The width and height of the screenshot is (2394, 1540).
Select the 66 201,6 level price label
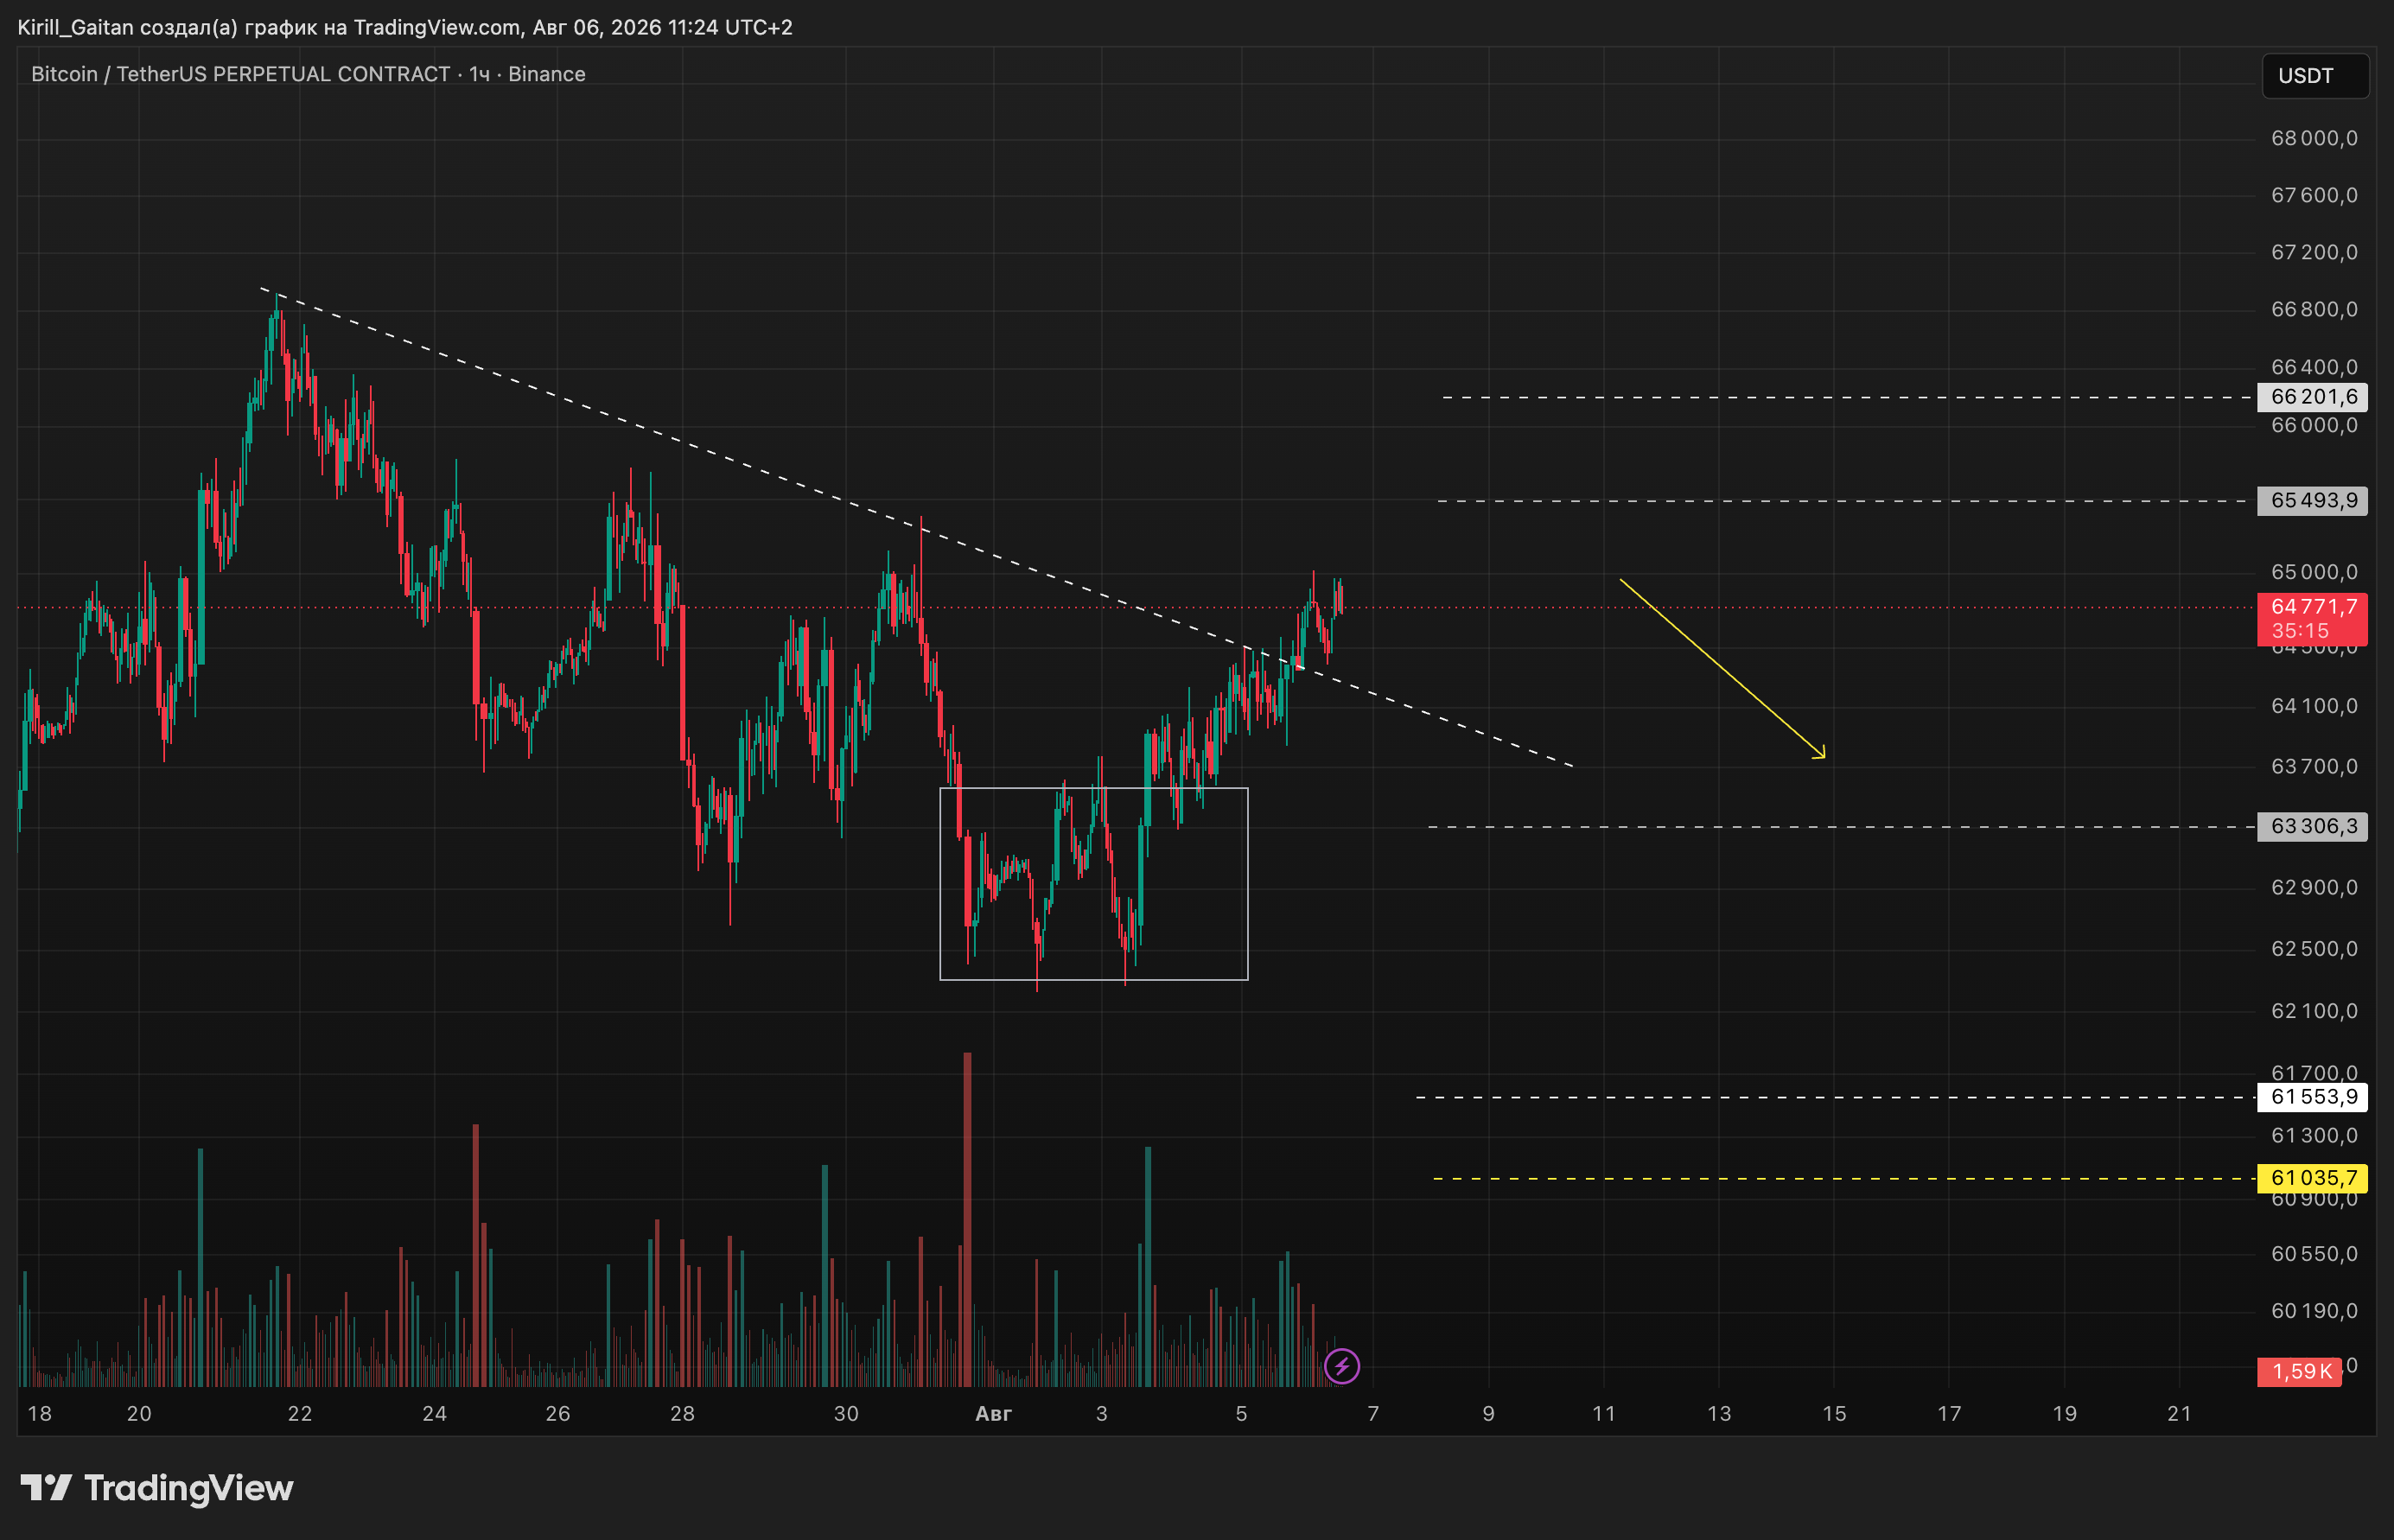coord(2312,397)
